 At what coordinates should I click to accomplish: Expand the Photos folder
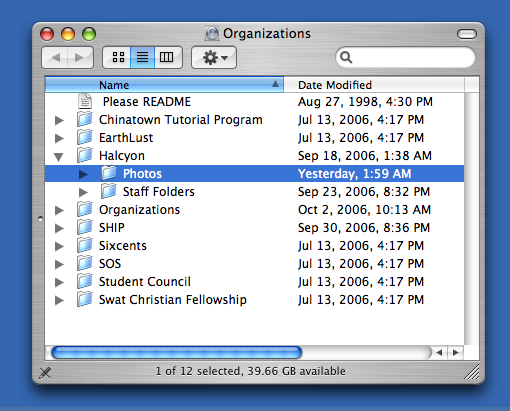click(83, 174)
